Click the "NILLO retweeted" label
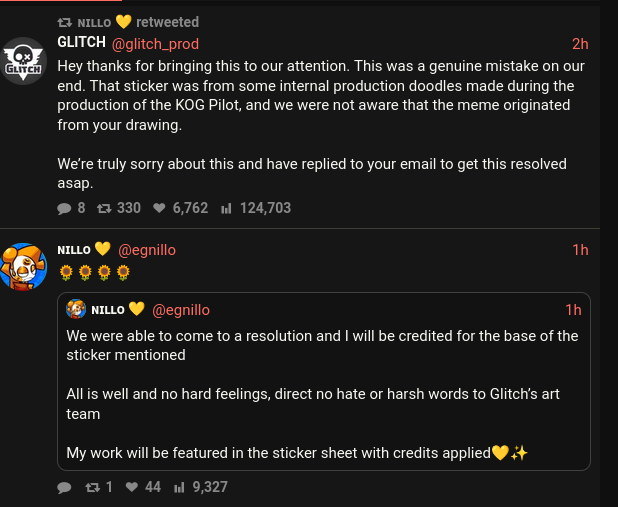The height and width of the screenshot is (507, 618). [138, 22]
